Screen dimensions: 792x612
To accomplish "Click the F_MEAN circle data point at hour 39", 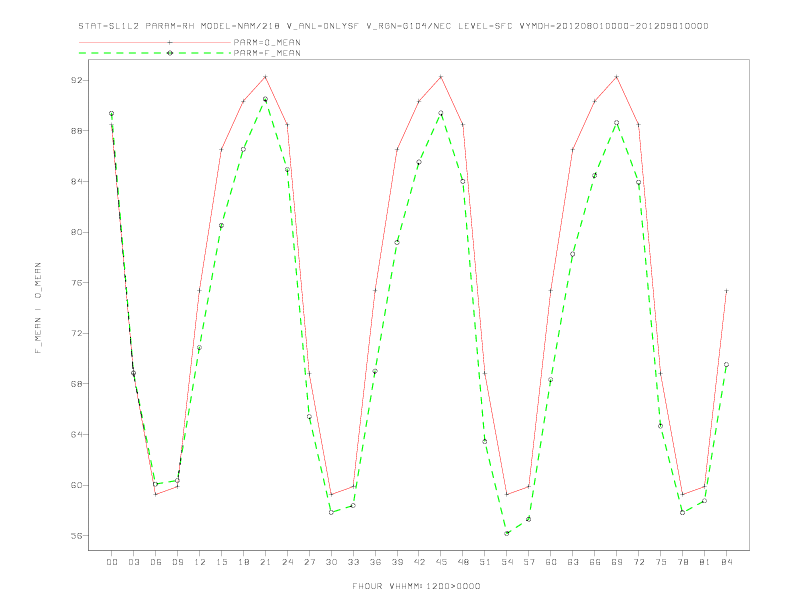I will [x=397, y=242].
